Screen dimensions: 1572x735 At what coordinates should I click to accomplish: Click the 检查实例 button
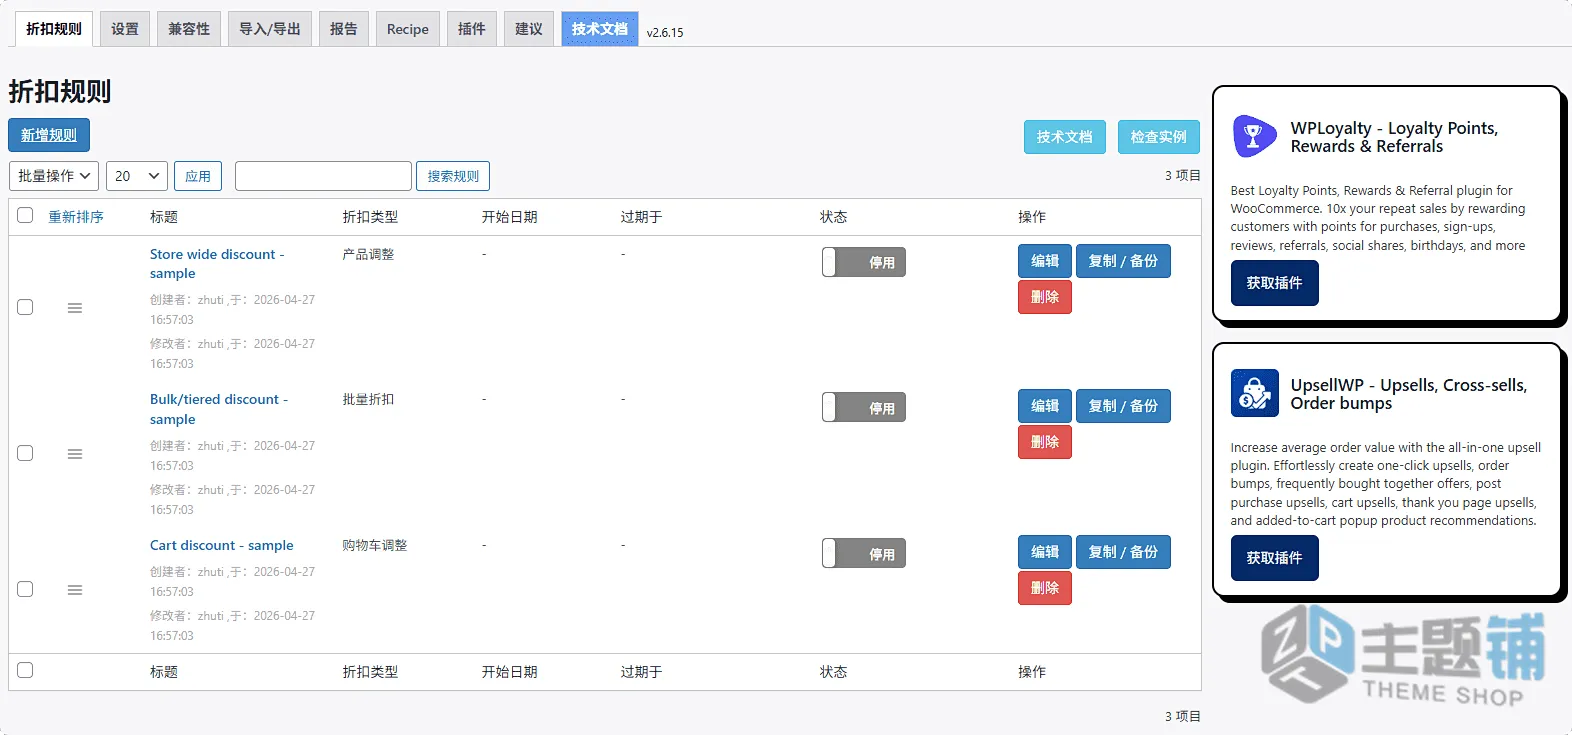[1159, 137]
